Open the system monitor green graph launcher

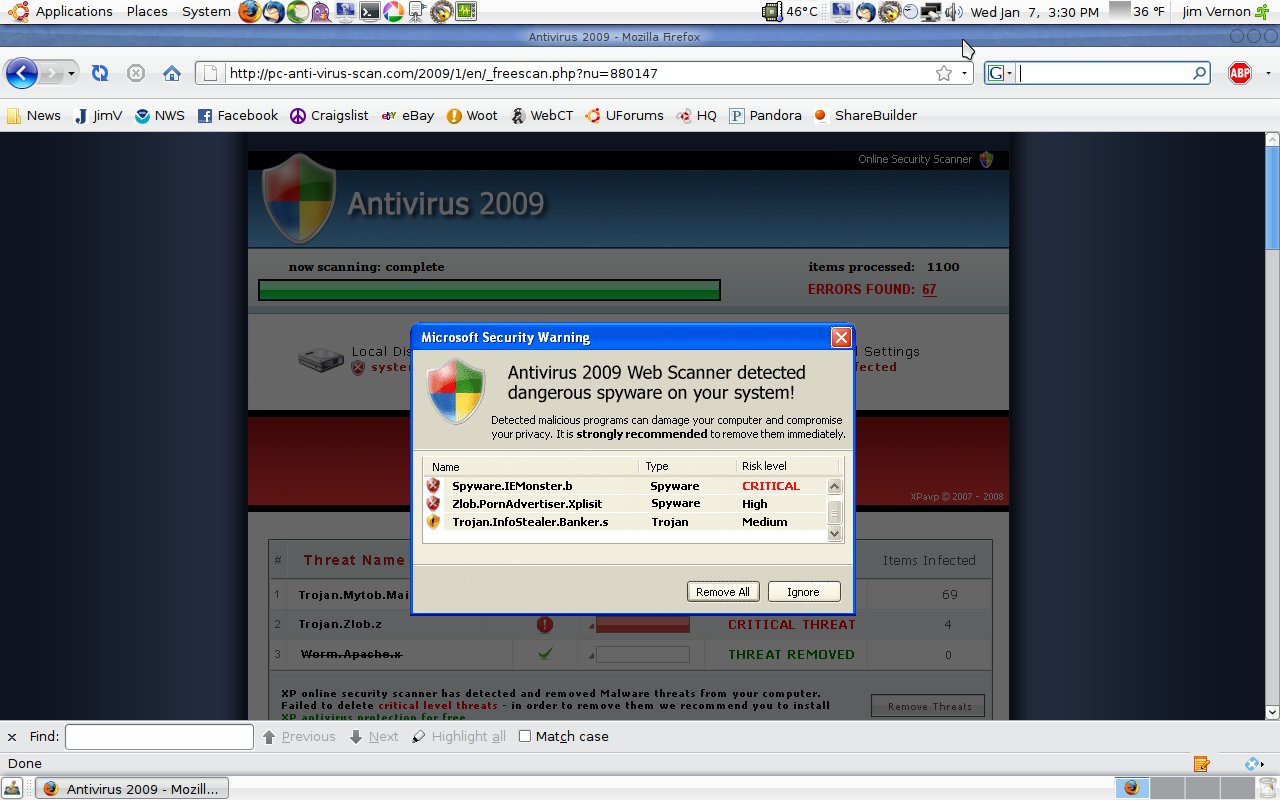pos(466,12)
